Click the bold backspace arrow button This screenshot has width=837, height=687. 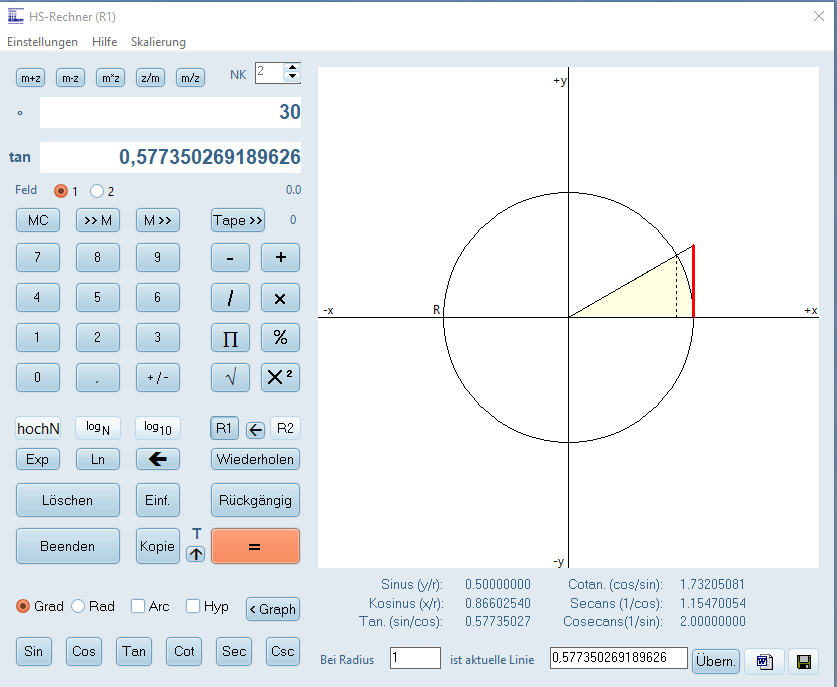158,459
